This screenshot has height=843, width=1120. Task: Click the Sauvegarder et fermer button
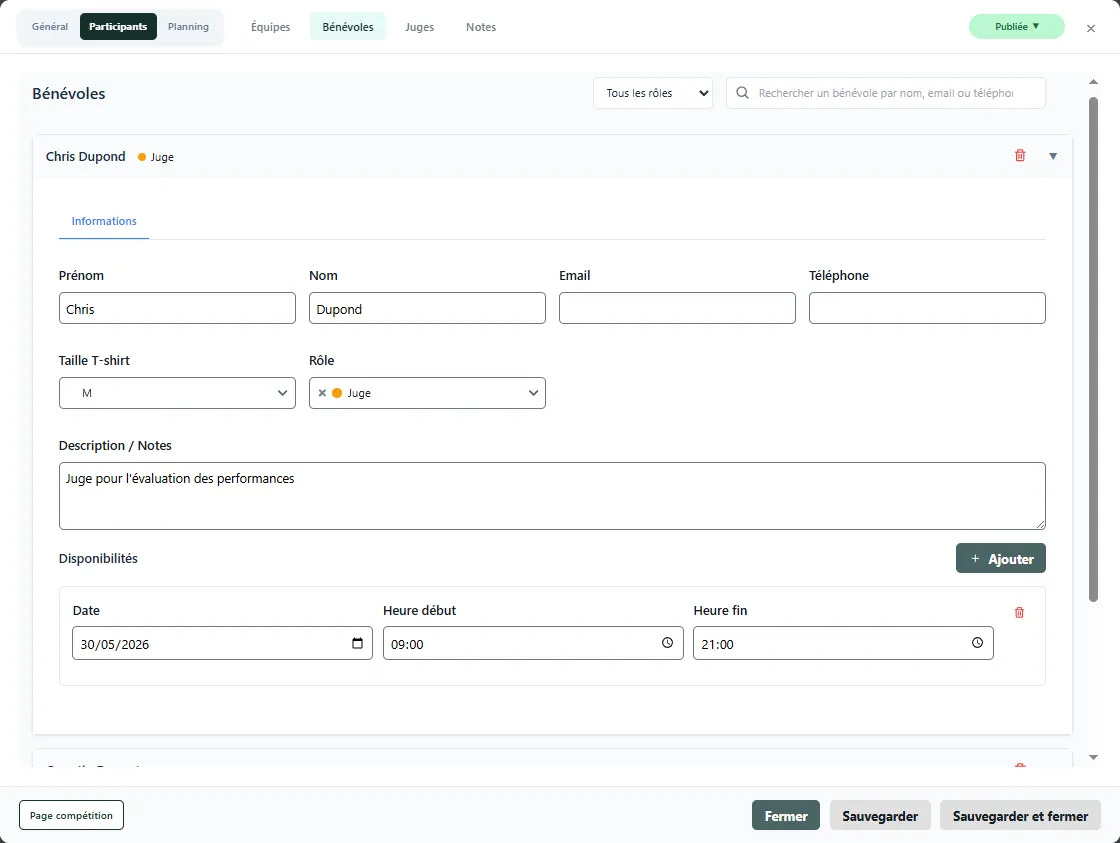pos(1020,816)
